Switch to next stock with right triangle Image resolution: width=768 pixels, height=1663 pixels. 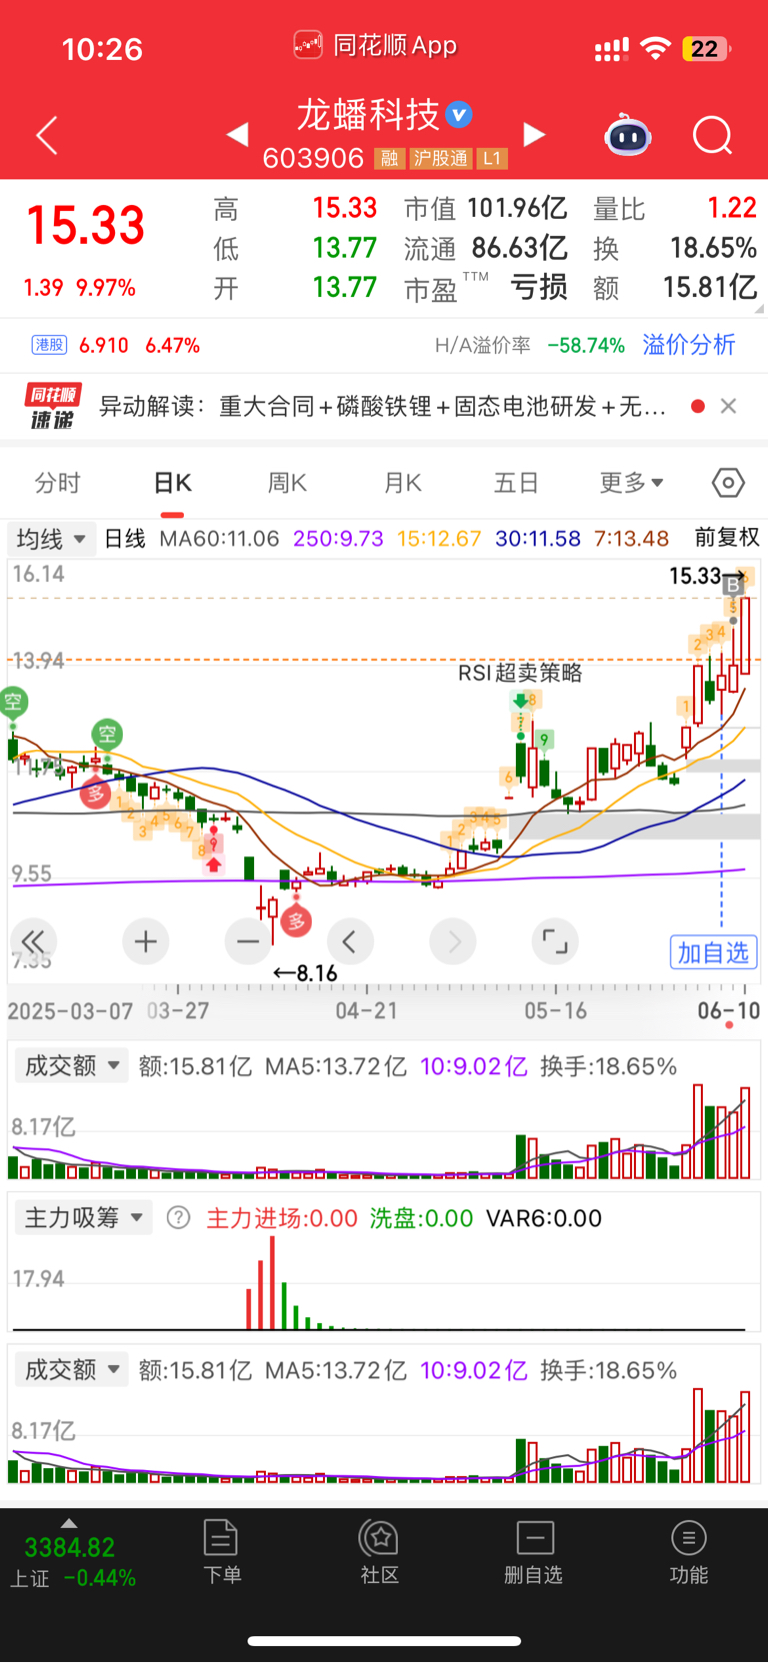[535, 134]
